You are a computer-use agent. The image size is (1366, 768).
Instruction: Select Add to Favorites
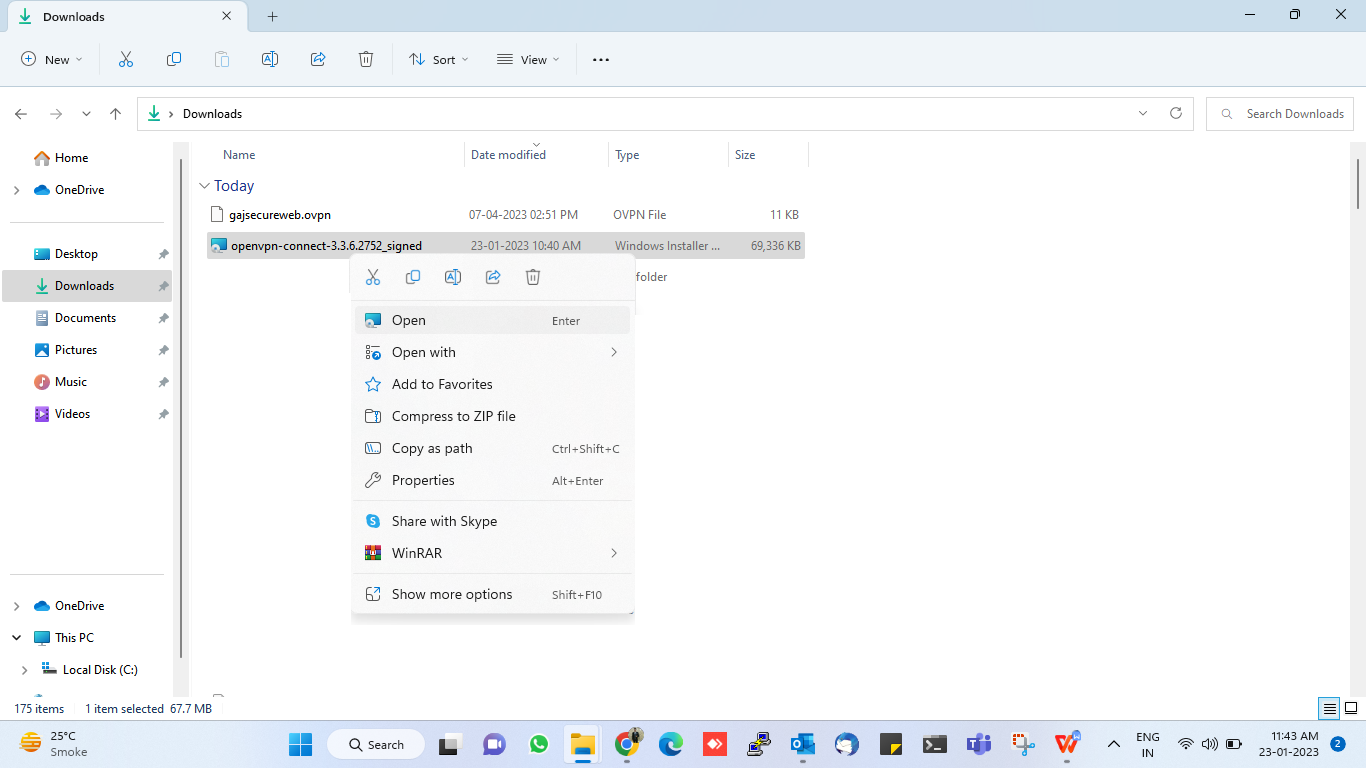493,384
